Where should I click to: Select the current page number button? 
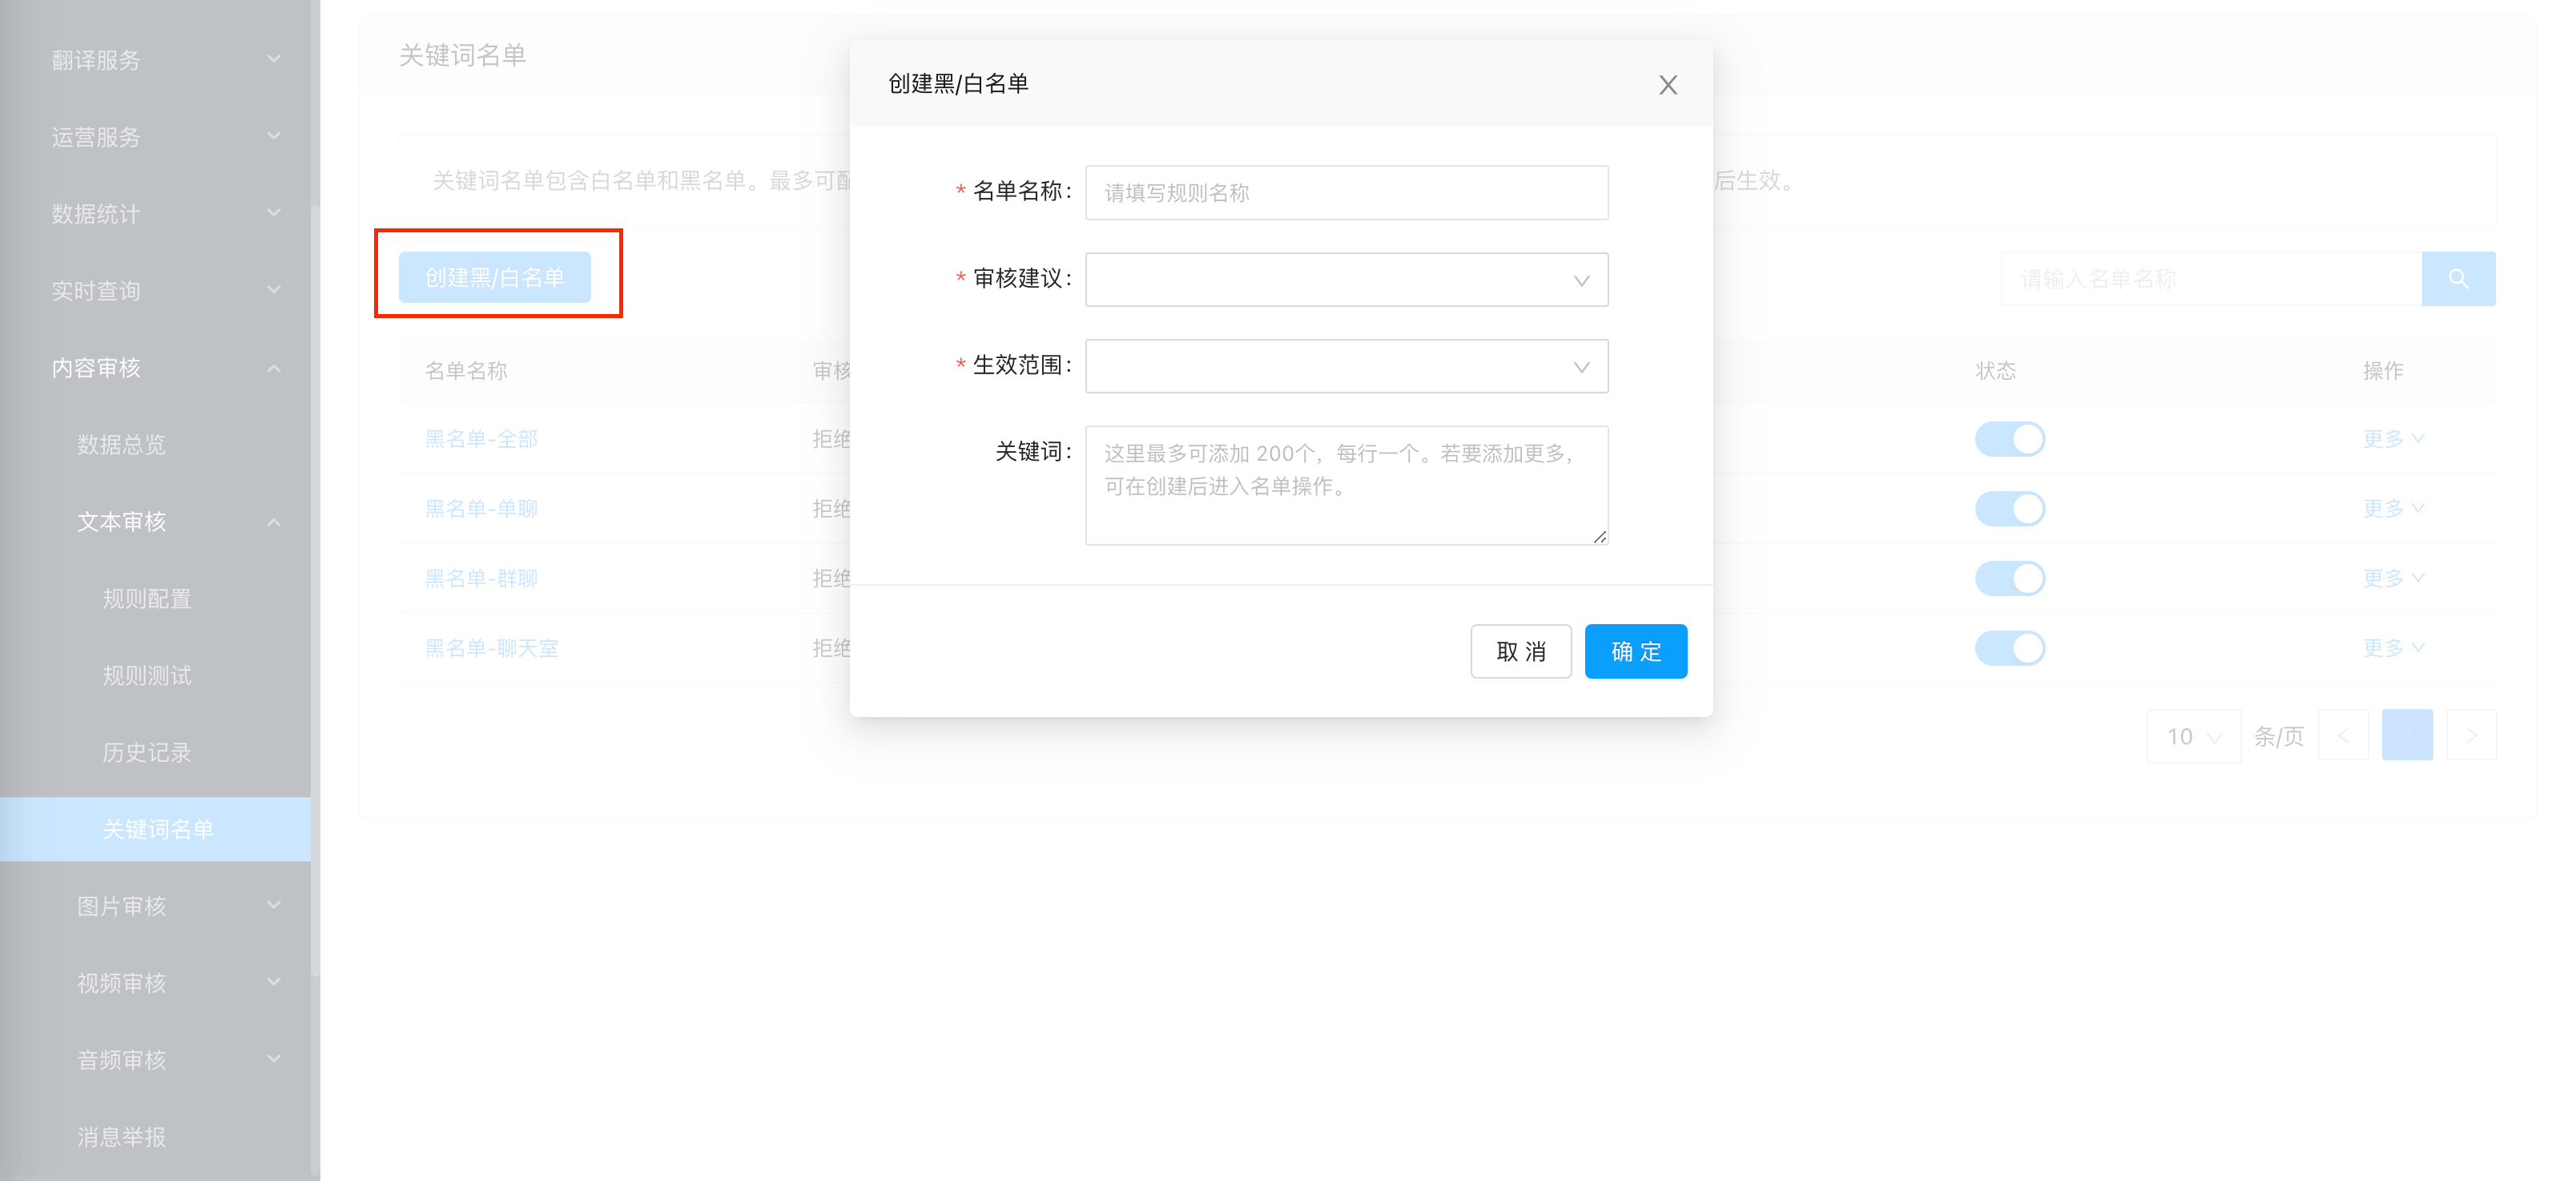pos(2407,736)
